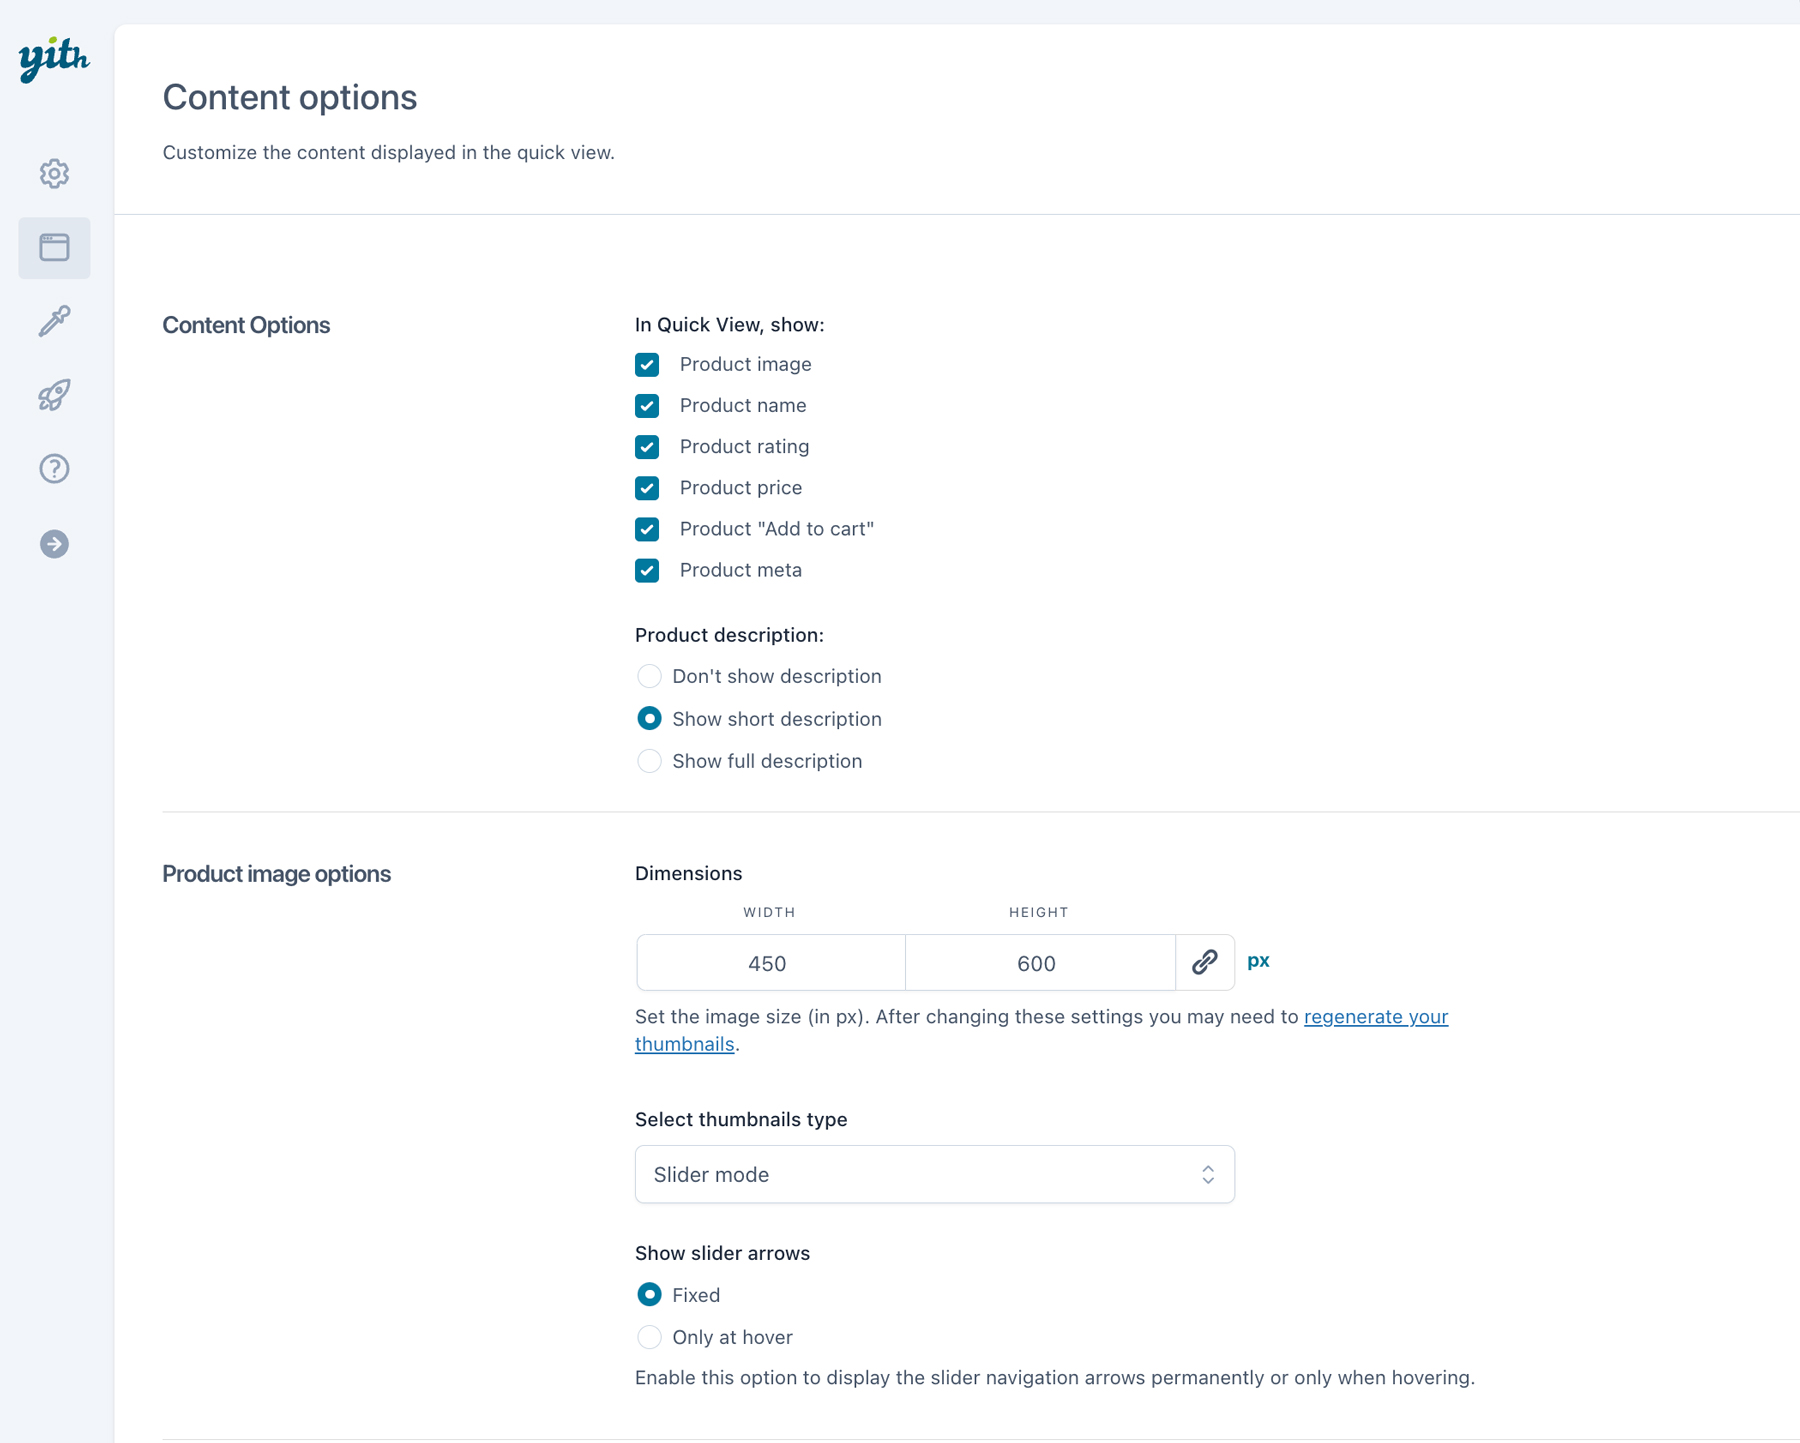Uncheck the Product meta checkbox

[647, 570]
